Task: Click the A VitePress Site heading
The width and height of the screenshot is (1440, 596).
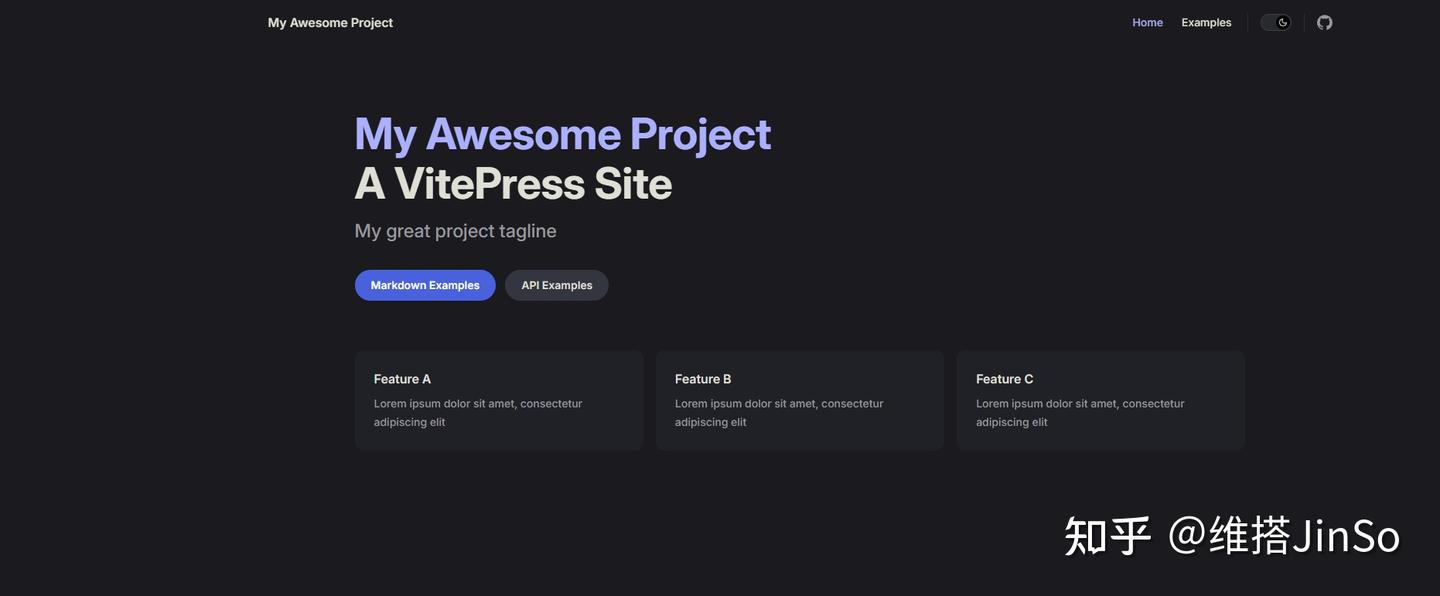Action: [x=513, y=183]
